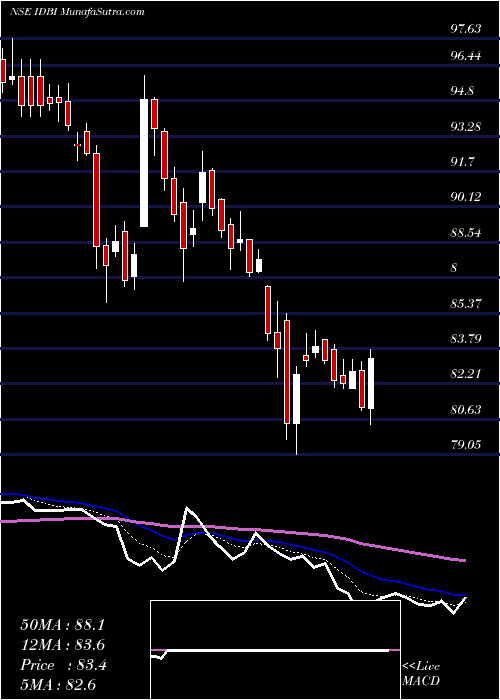The height and width of the screenshot is (700, 500).
Task: Click the 88.54 price axis label
Action: (466, 233)
